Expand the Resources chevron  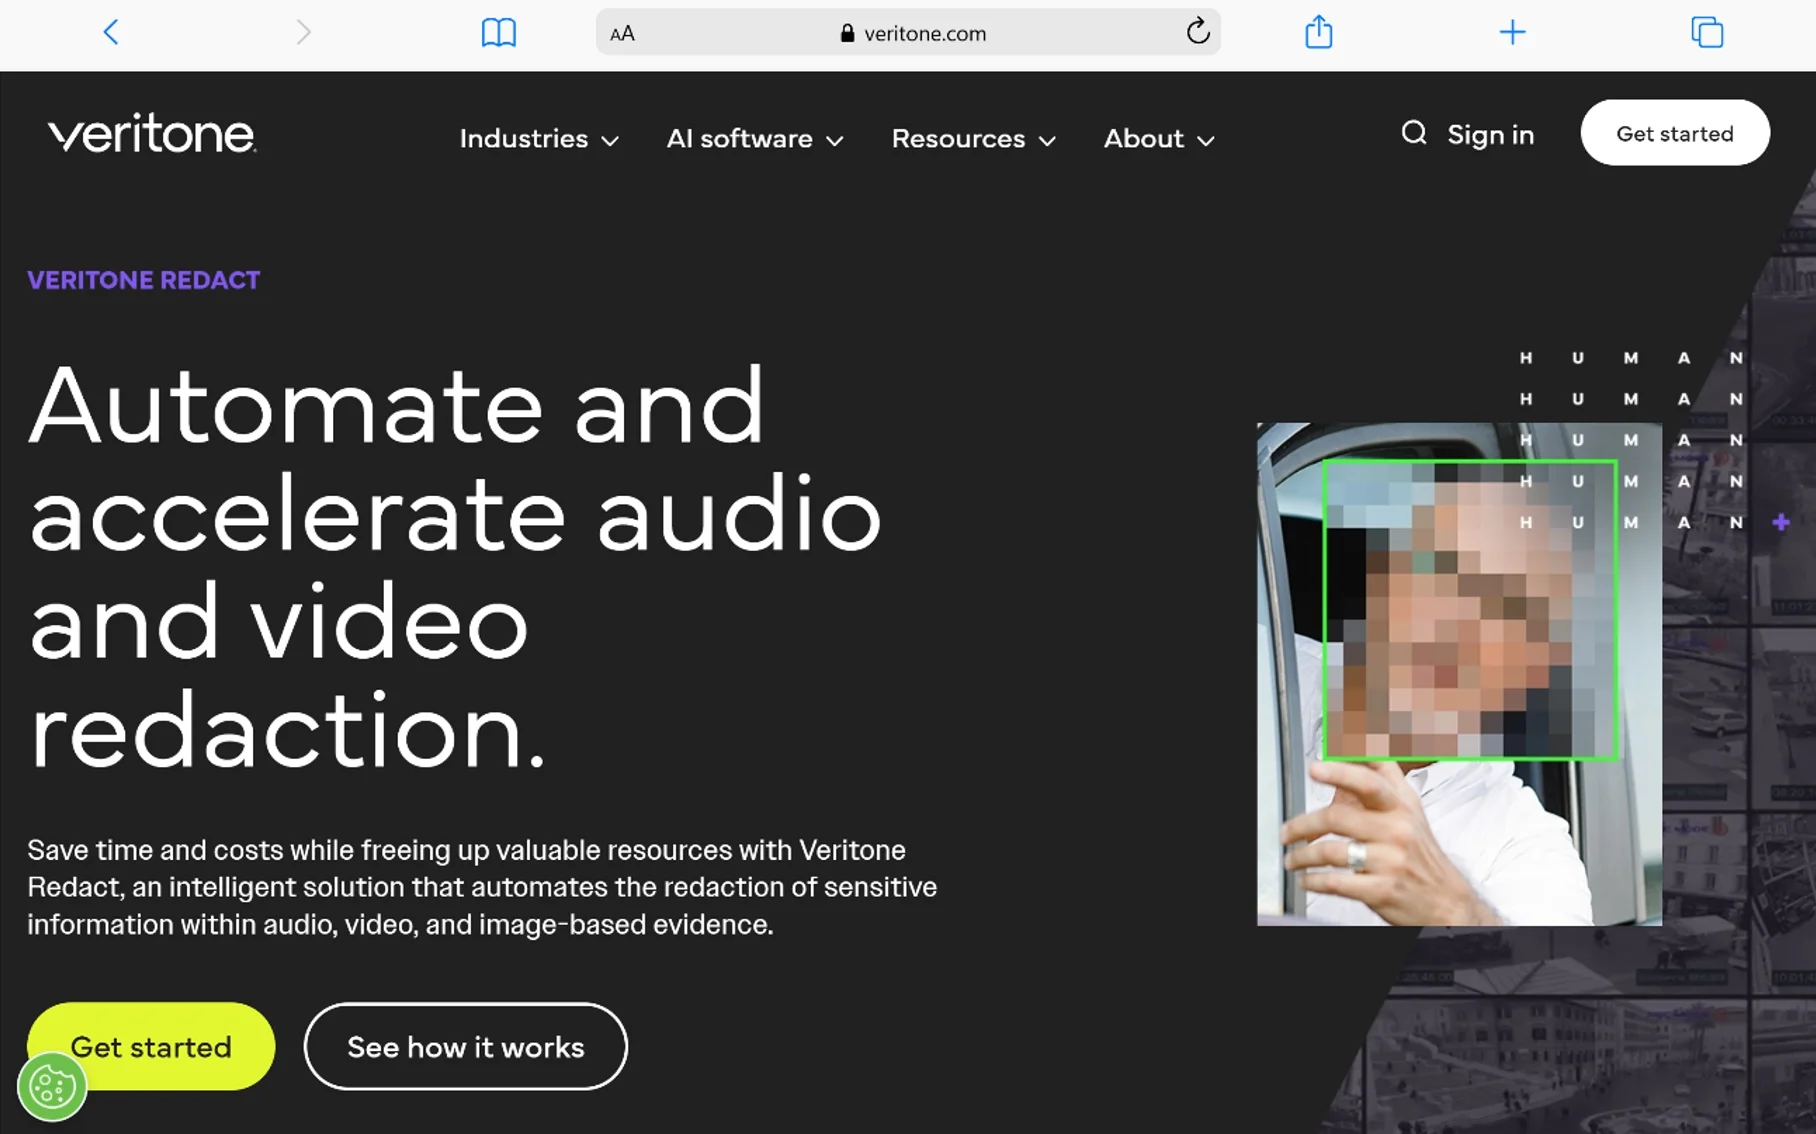coord(1047,141)
